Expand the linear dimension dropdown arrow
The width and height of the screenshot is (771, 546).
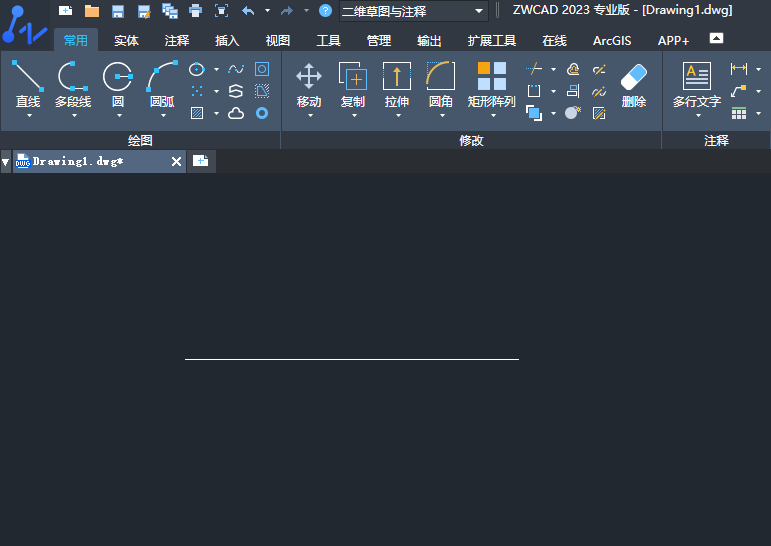(x=758, y=69)
